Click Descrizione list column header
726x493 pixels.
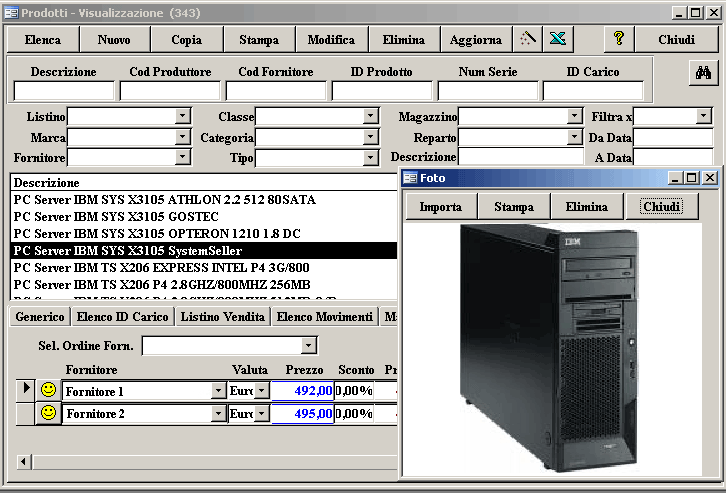(x=204, y=183)
